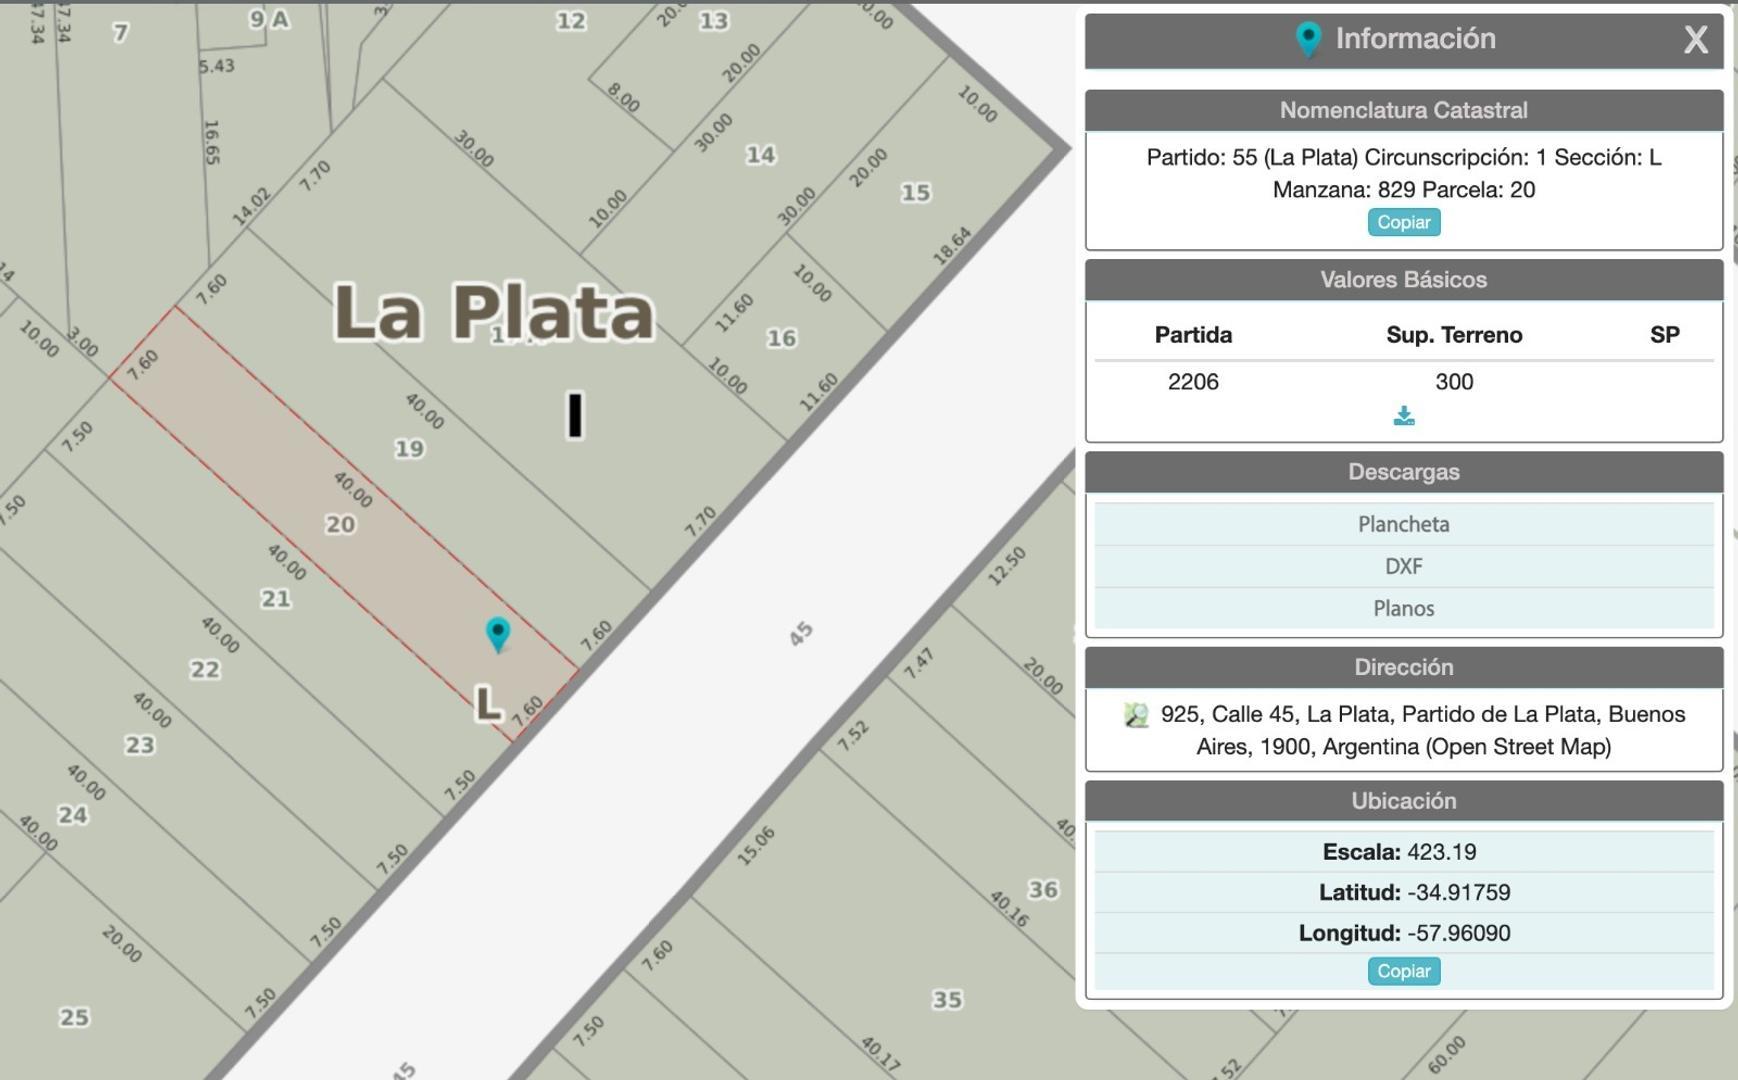
Task: Download the Plancheta file
Action: click(x=1403, y=524)
